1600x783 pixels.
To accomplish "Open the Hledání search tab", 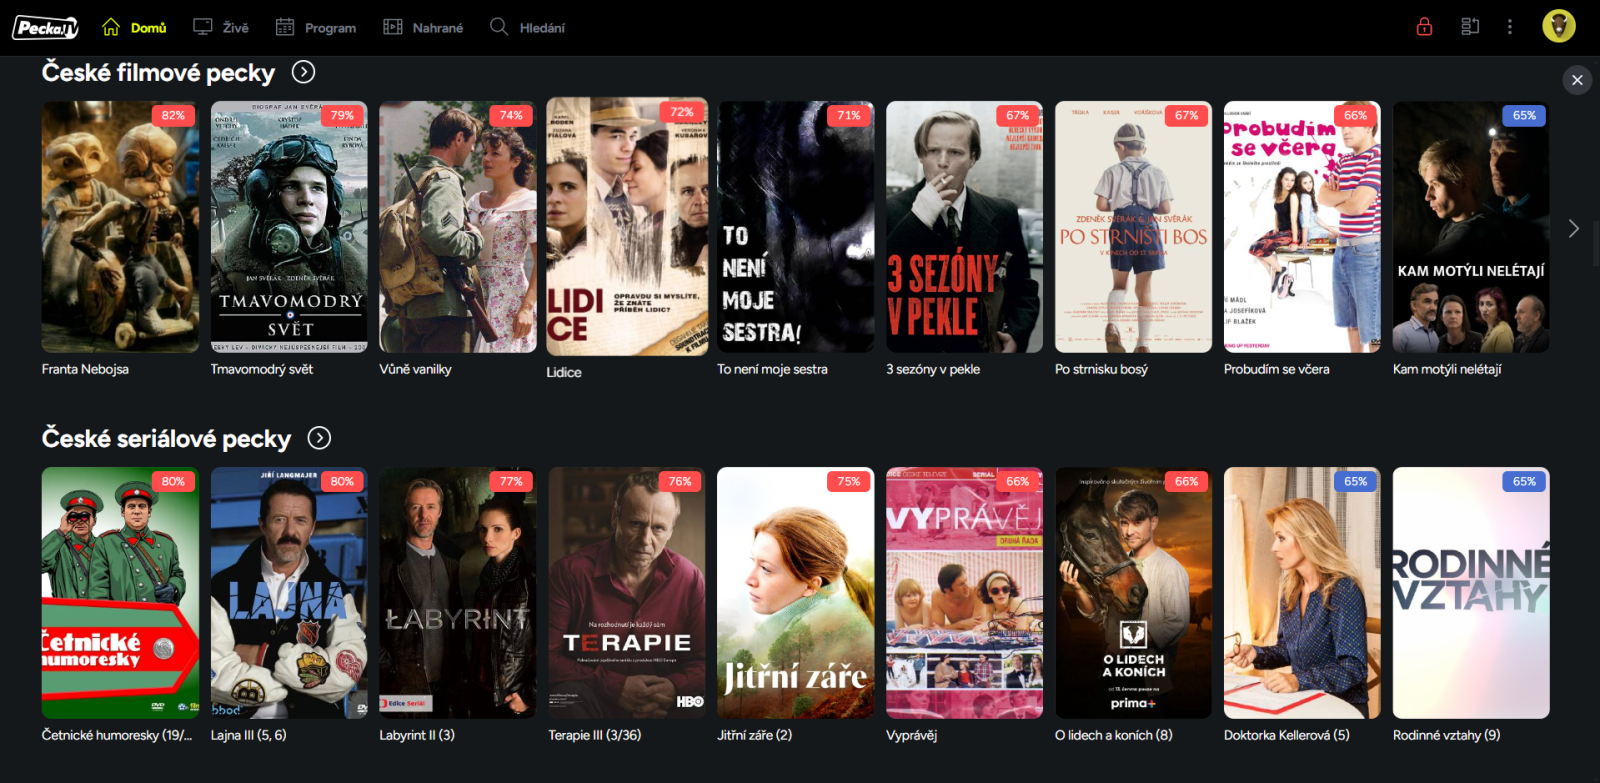I will (527, 27).
